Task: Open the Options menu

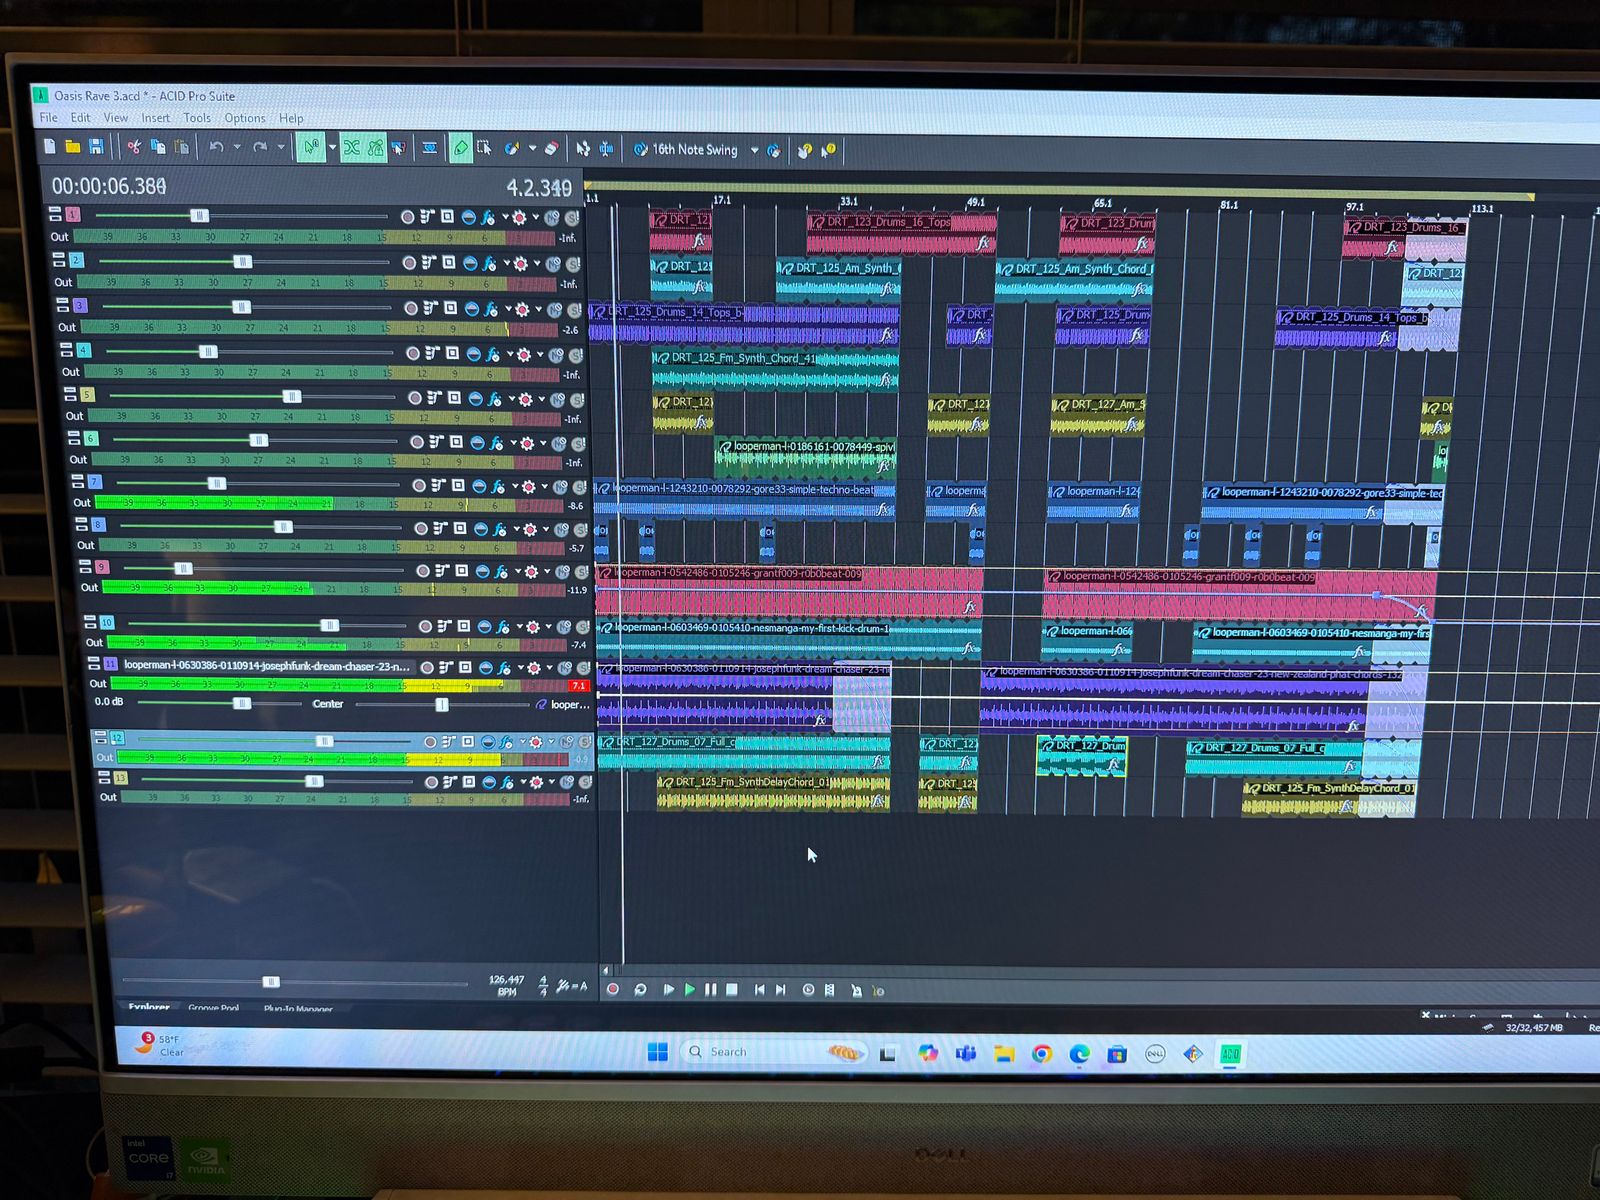Action: (x=244, y=118)
